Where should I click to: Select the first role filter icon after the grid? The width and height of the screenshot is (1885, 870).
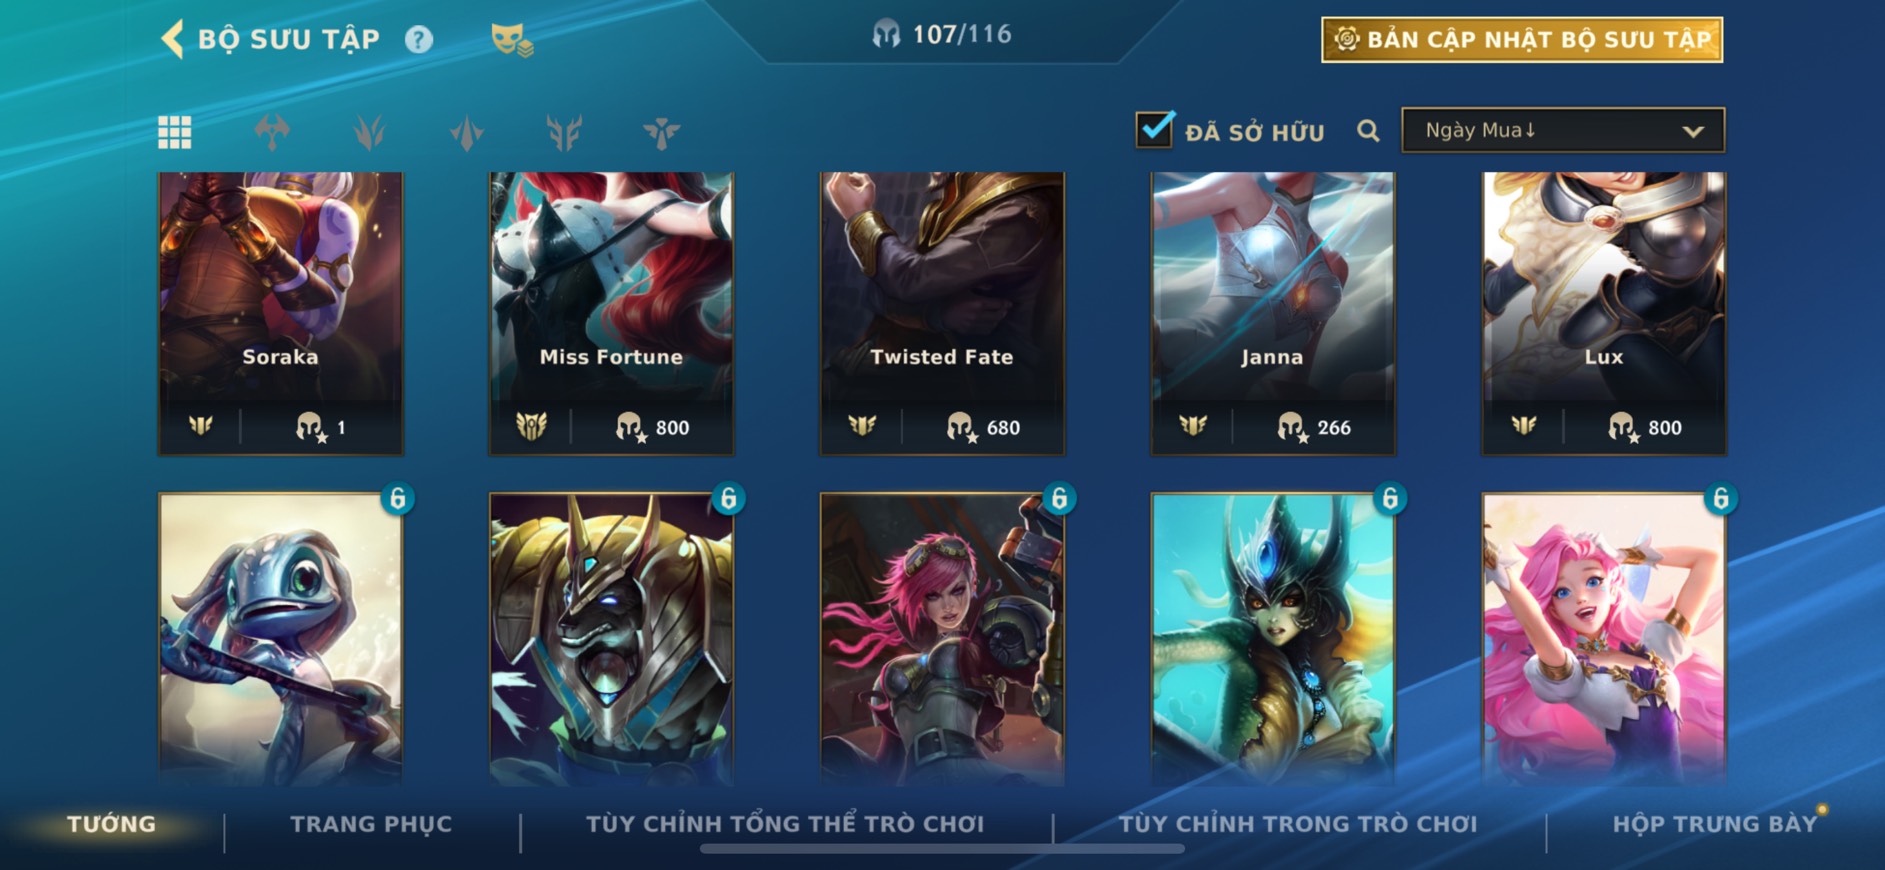(272, 132)
